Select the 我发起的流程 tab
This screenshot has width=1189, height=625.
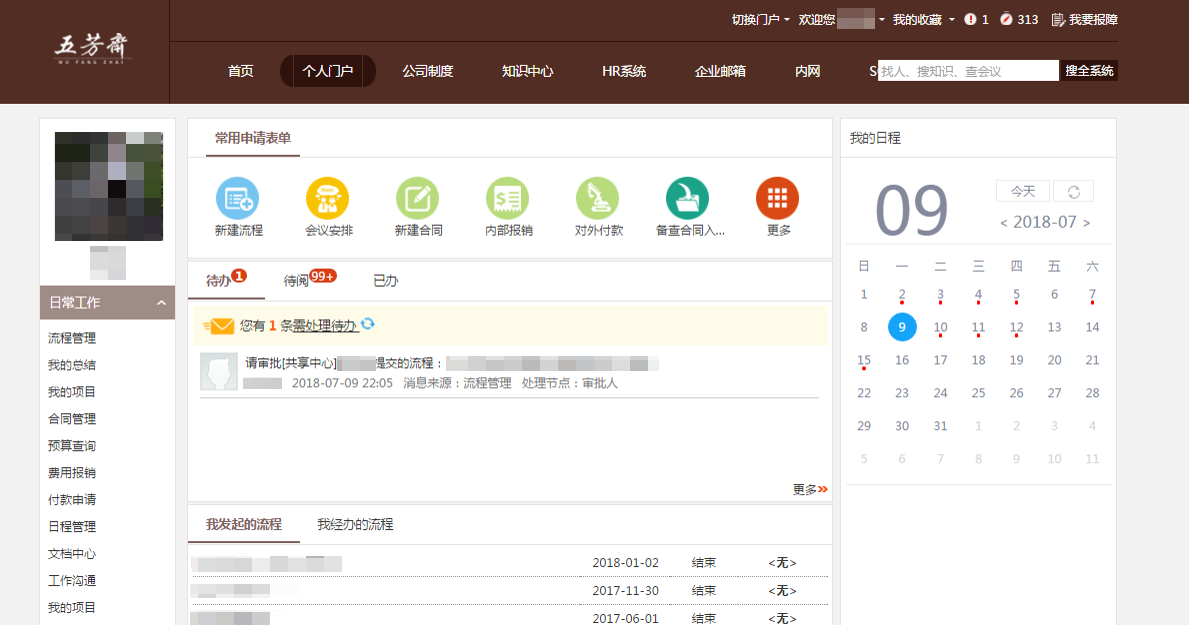243,524
